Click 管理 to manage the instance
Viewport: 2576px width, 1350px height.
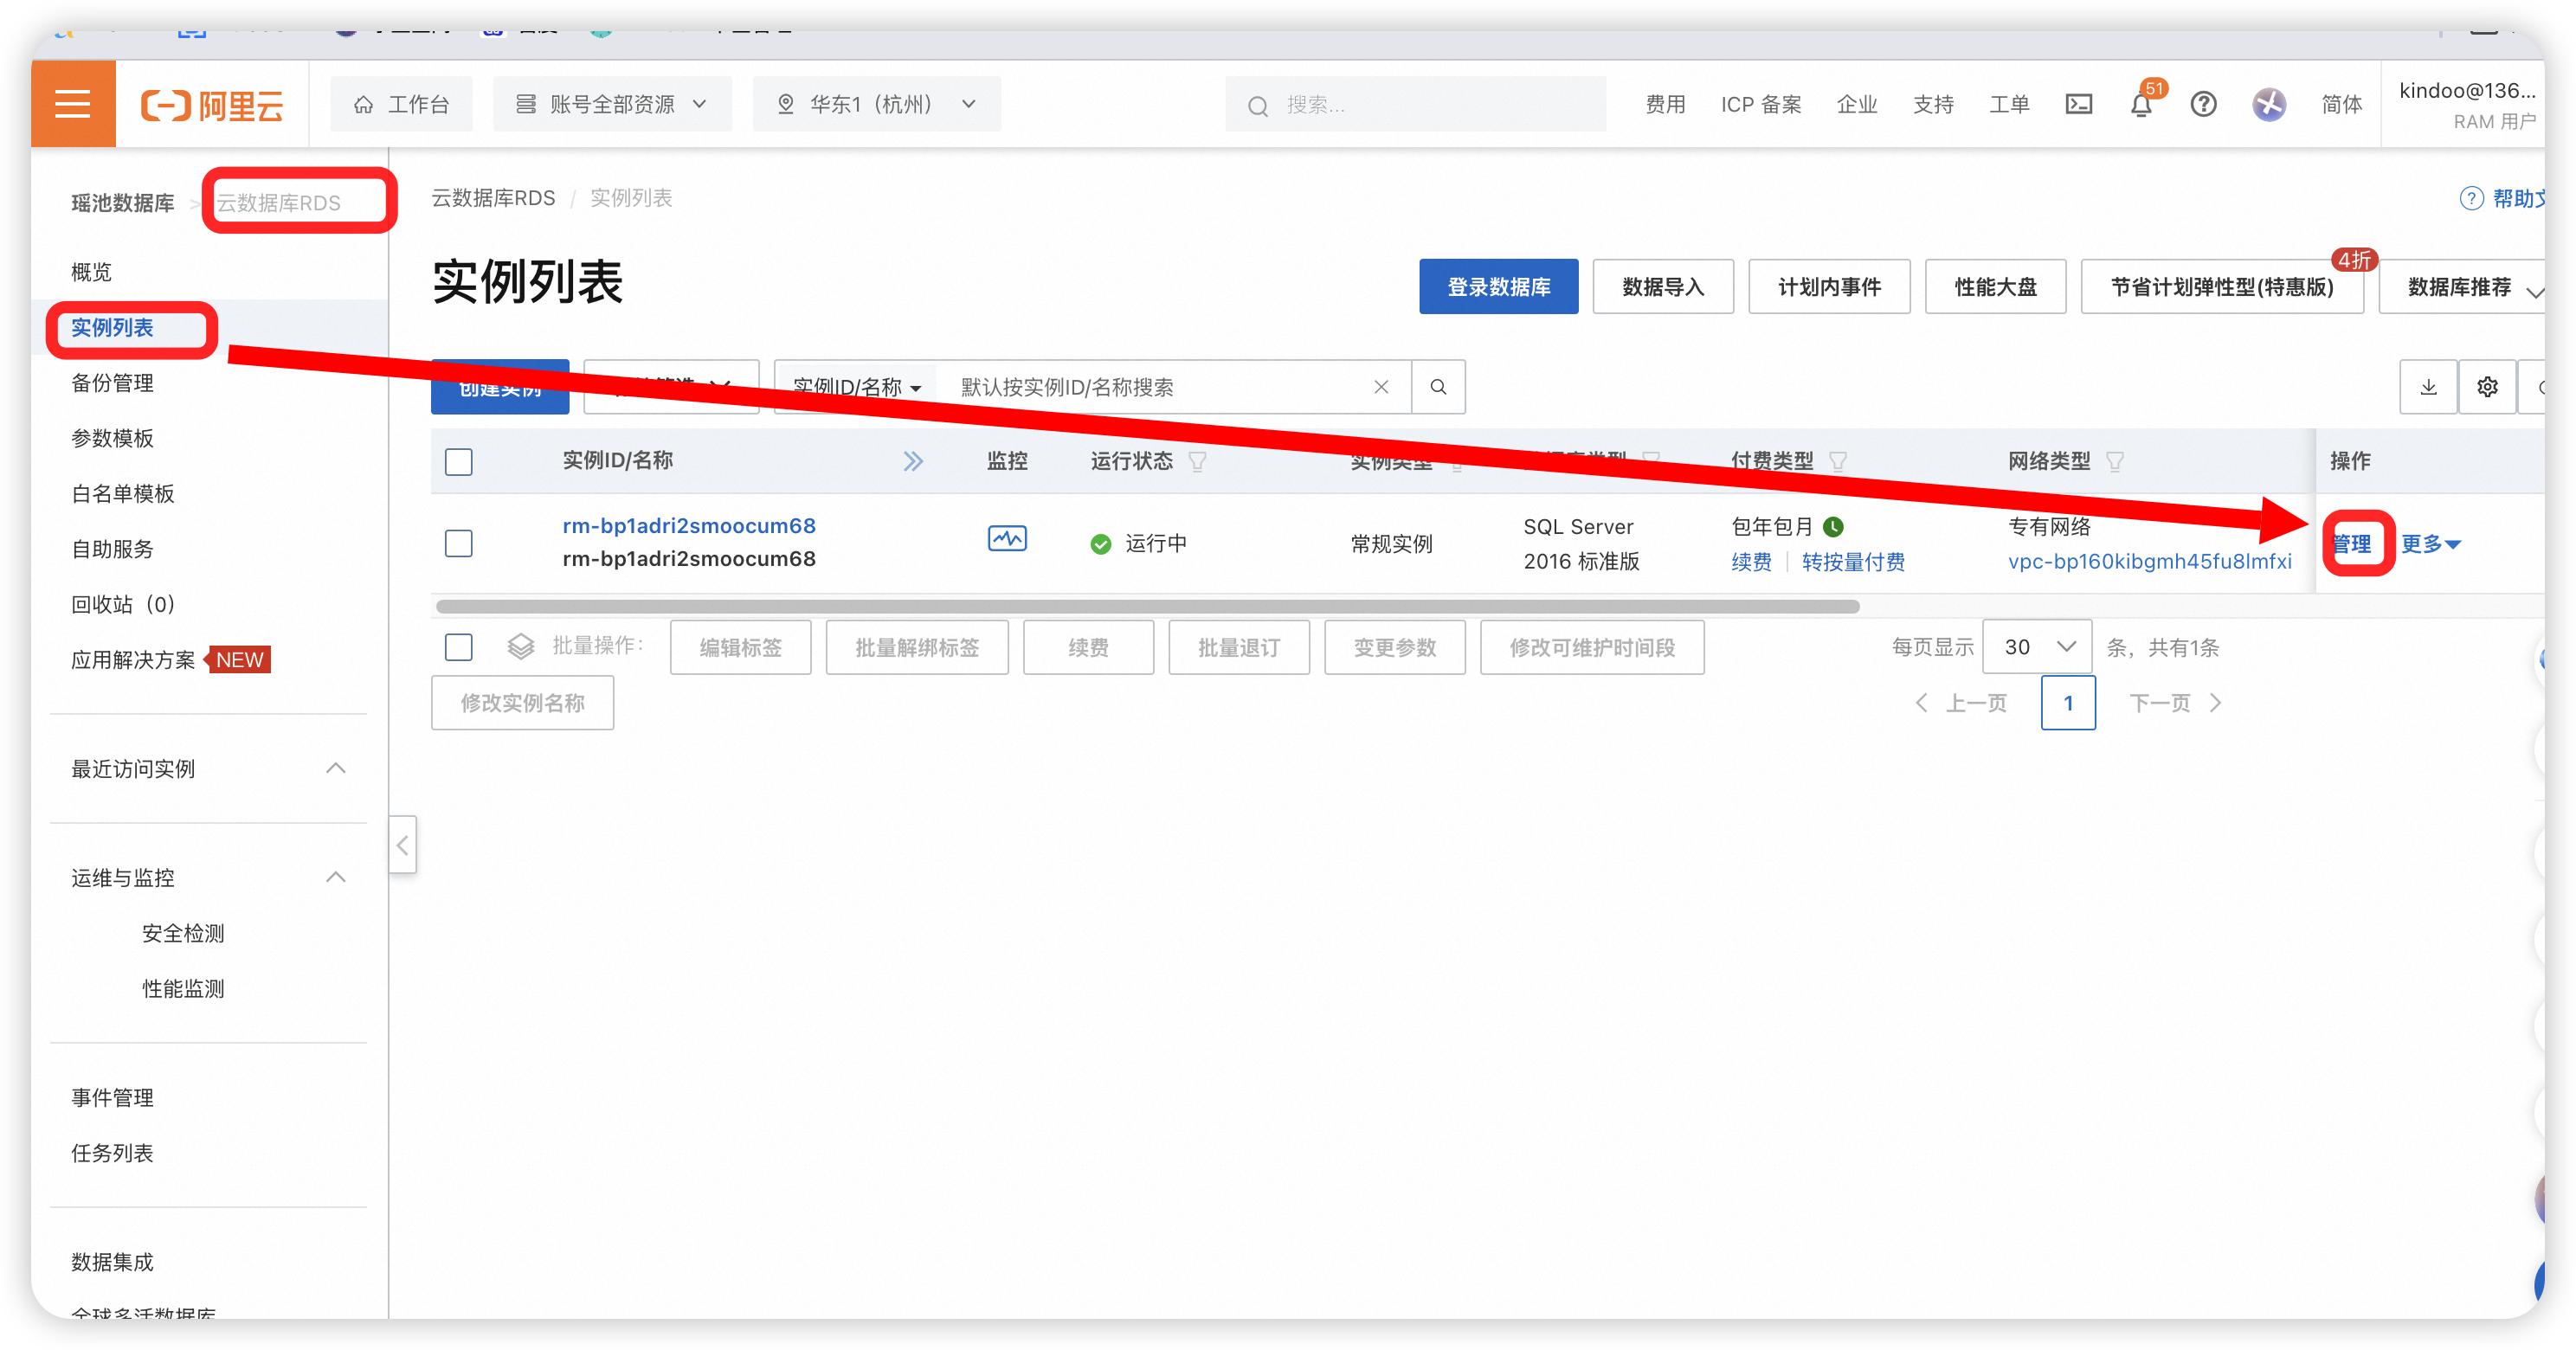pyautogui.click(x=2352, y=544)
